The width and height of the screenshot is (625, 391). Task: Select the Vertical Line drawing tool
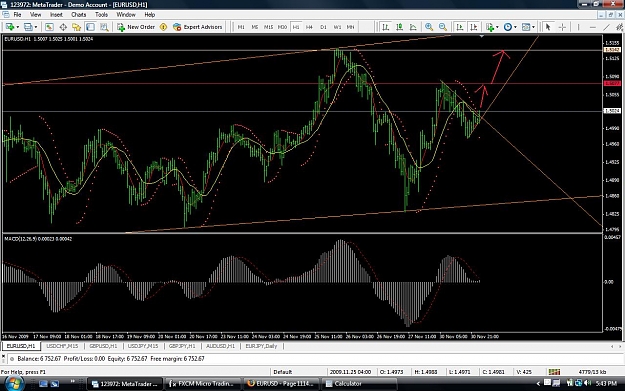pyautogui.click(x=578, y=27)
